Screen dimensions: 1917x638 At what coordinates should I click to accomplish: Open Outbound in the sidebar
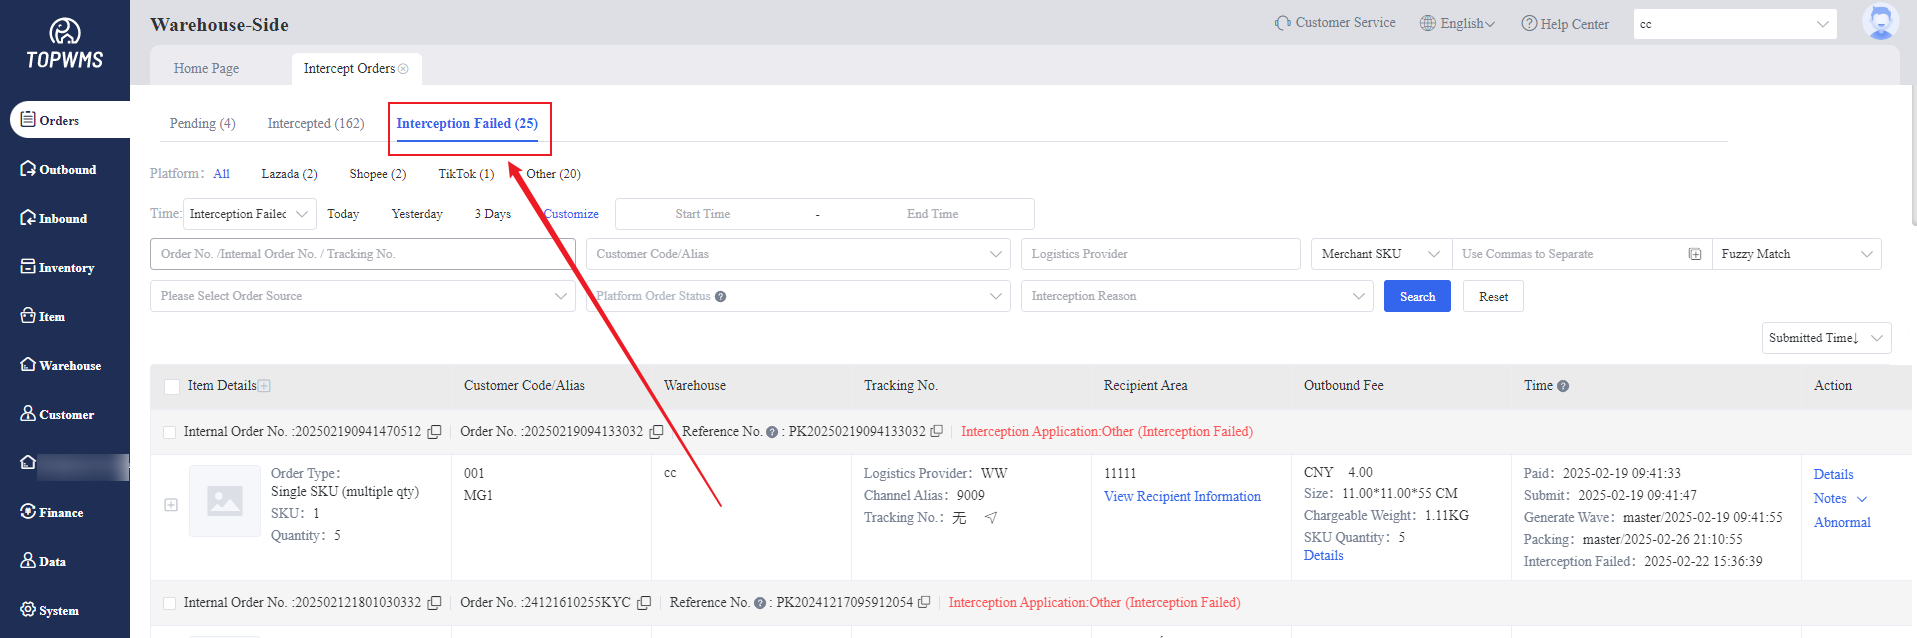59,170
